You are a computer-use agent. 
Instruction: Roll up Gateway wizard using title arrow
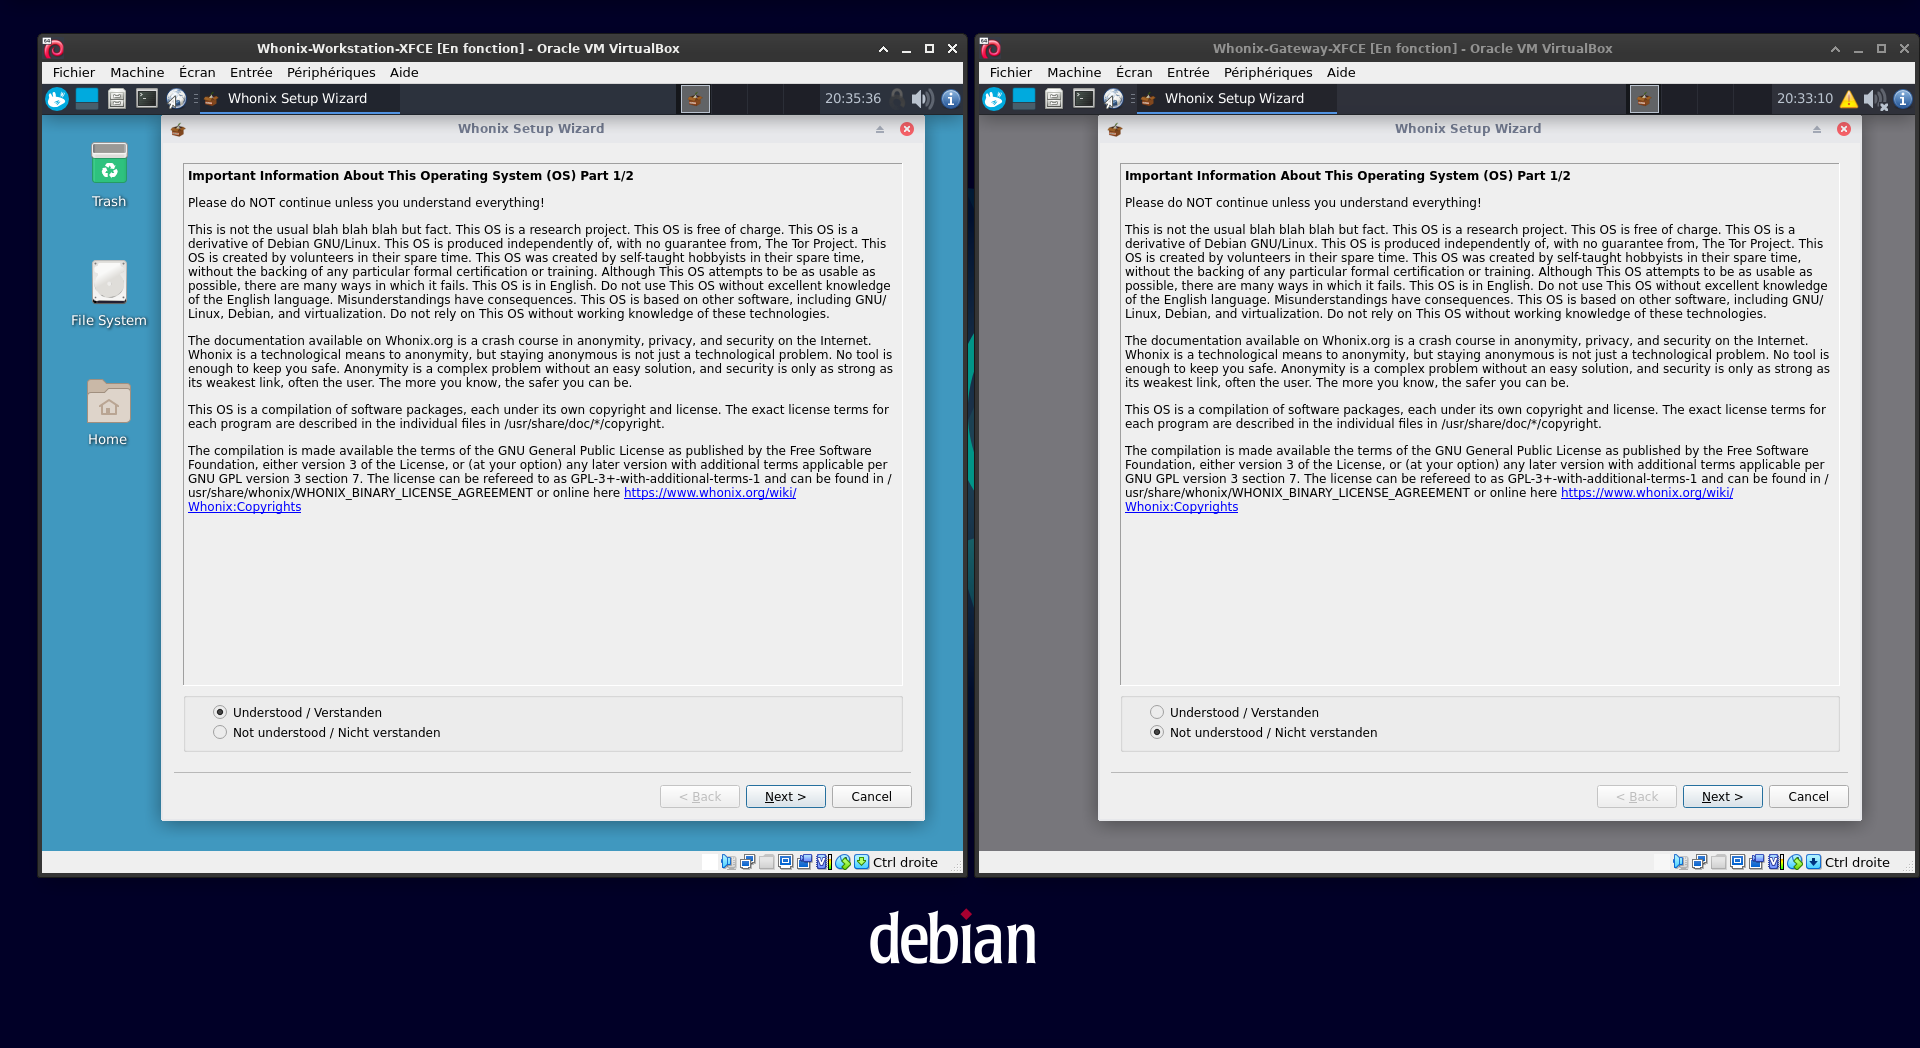tap(1817, 129)
